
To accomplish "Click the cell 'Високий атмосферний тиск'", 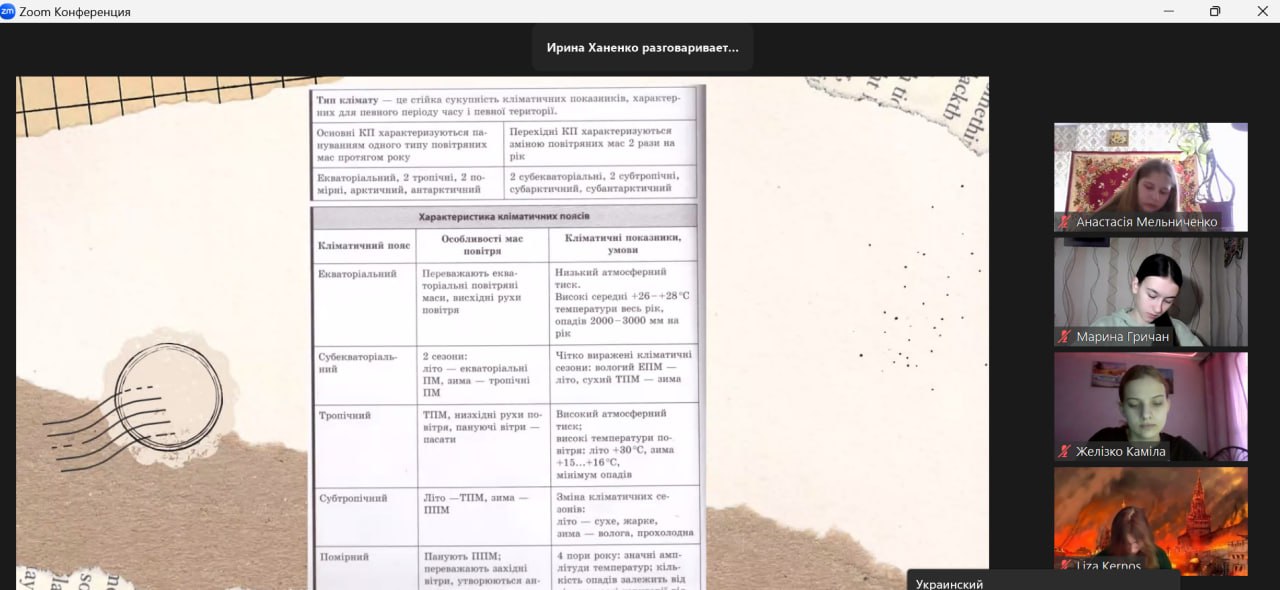I will [623, 443].
